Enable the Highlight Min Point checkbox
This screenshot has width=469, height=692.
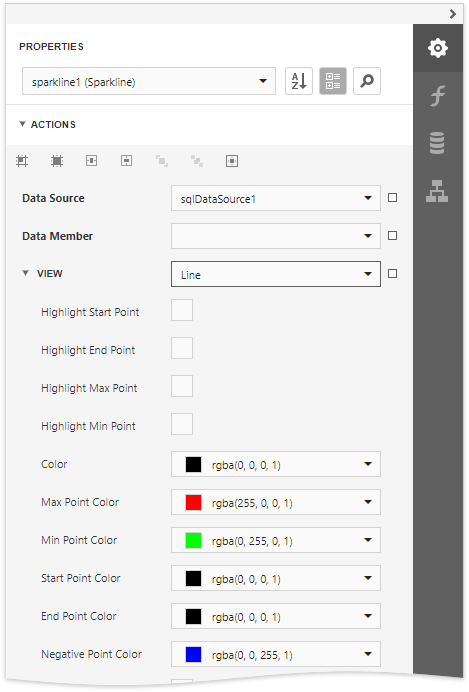(x=182, y=424)
